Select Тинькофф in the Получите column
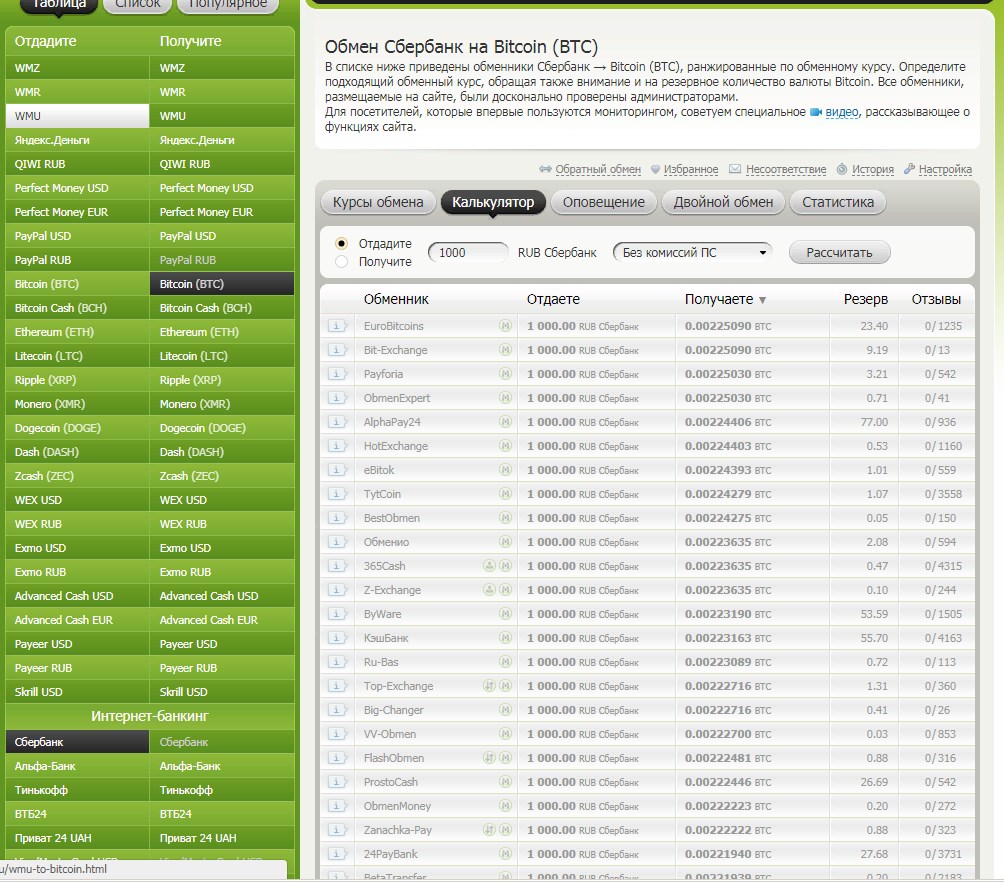 222,790
